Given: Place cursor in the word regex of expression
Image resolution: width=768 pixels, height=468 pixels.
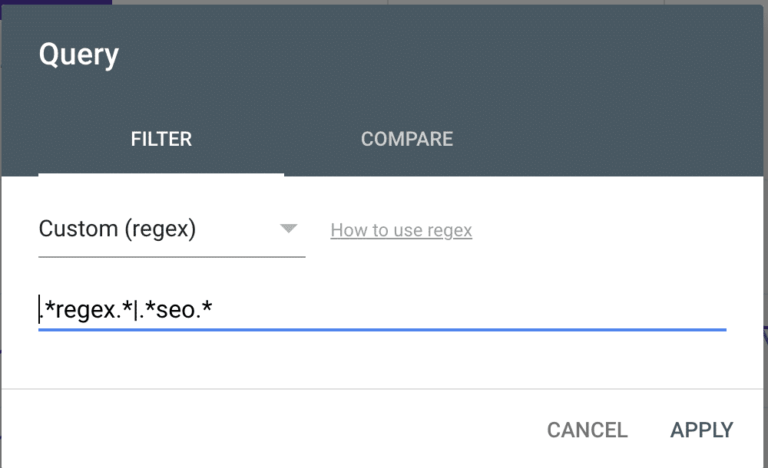Looking at the screenshot, I should coord(84,310).
